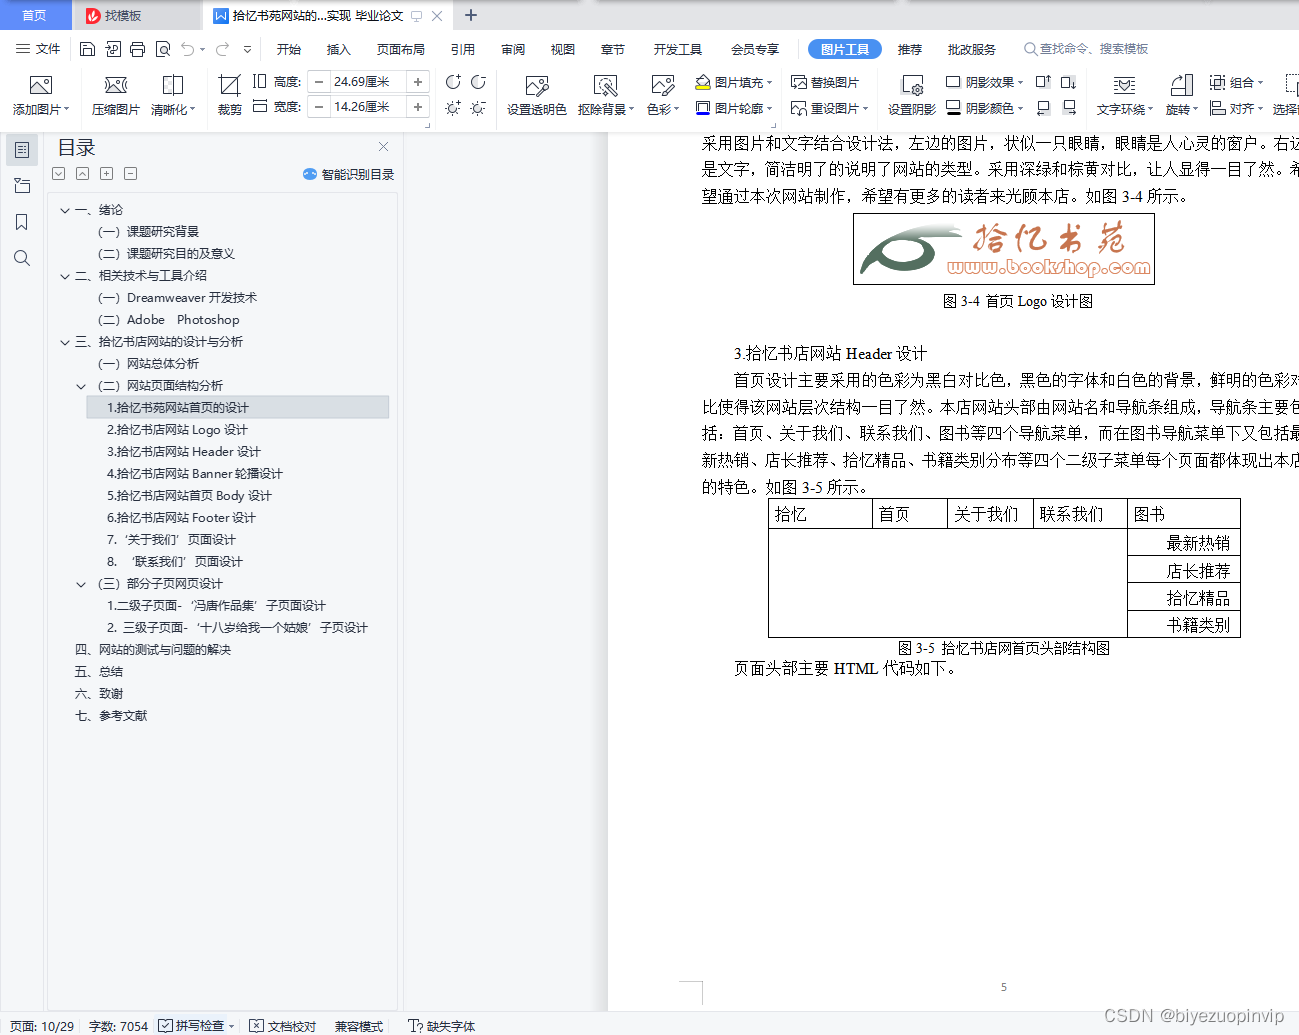This screenshot has height=1035, width=1299.
Task: Nudge shadow right icon
Action: pos(1068,107)
